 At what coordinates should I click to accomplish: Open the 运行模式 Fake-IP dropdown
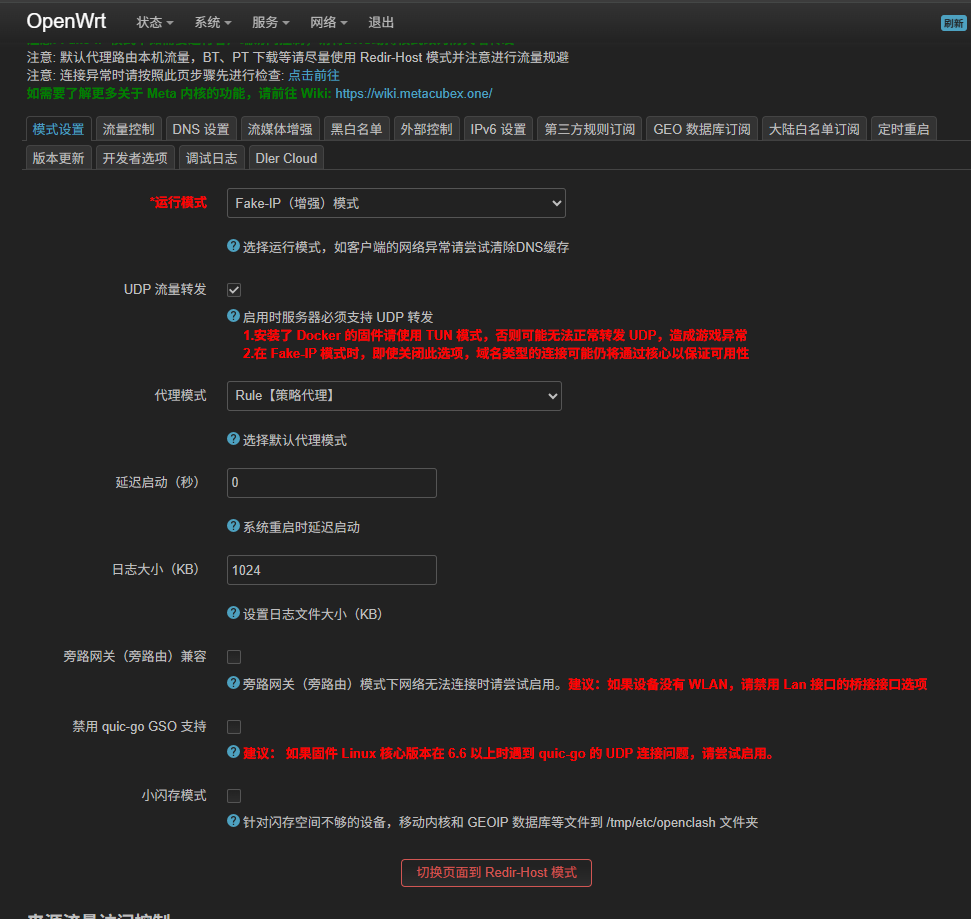396,203
